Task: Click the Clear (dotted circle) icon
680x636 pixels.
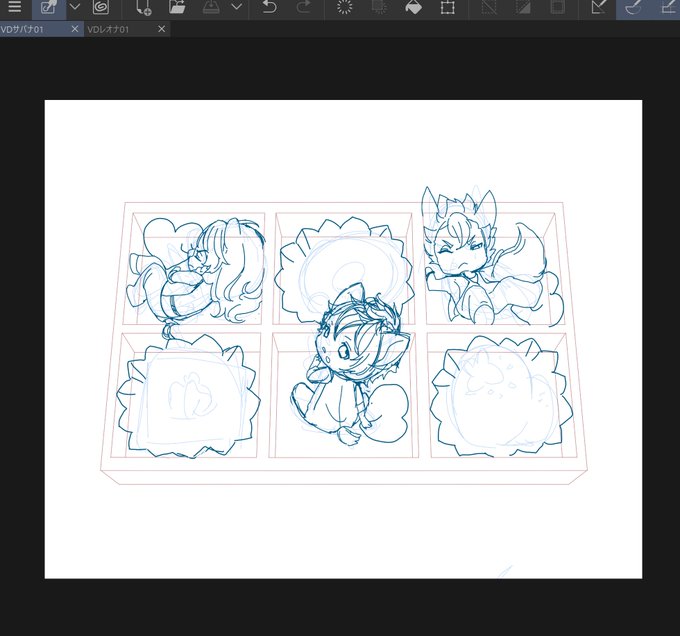Action: tap(345, 7)
